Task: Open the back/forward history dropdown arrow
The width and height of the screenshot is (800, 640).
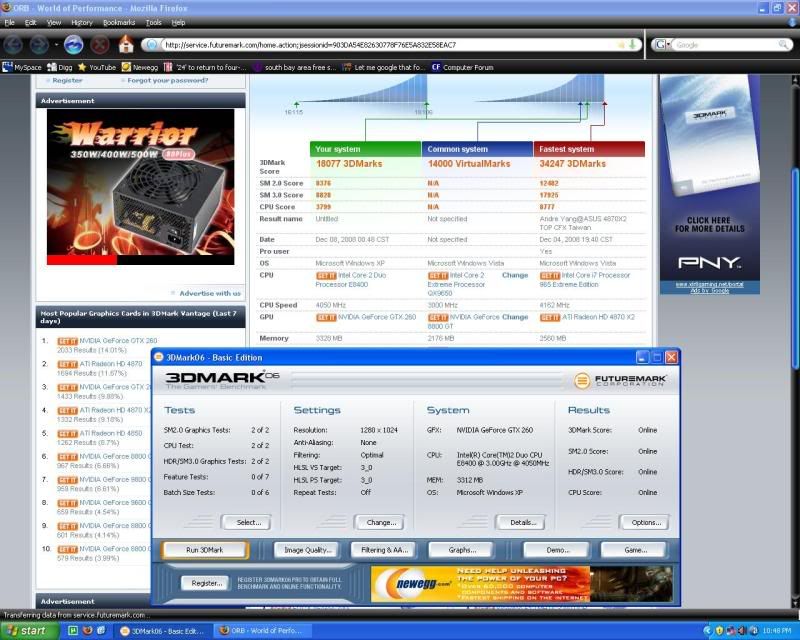Action: point(56,45)
